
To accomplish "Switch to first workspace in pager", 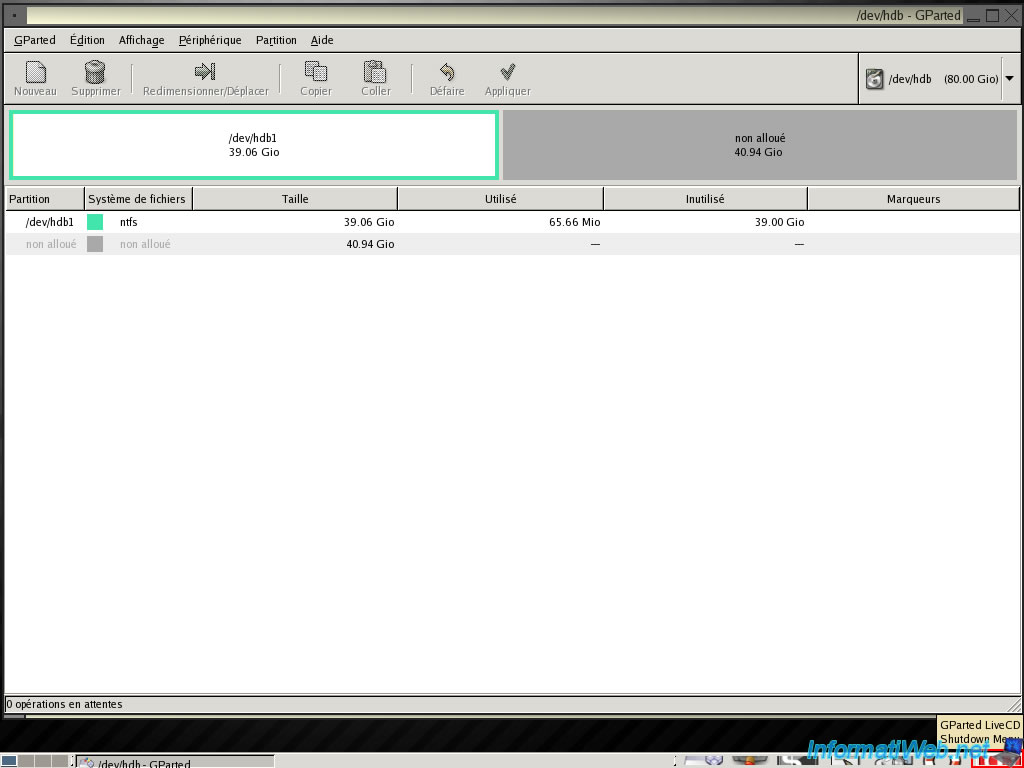I will pos(9,761).
